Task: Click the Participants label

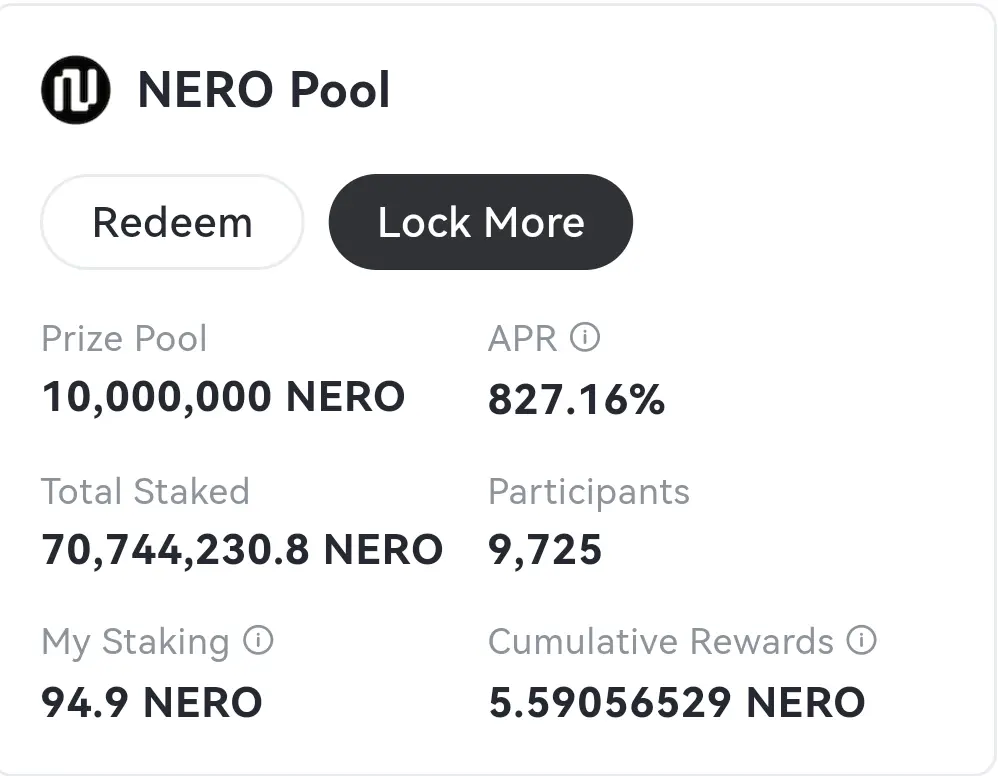Action: (x=589, y=493)
